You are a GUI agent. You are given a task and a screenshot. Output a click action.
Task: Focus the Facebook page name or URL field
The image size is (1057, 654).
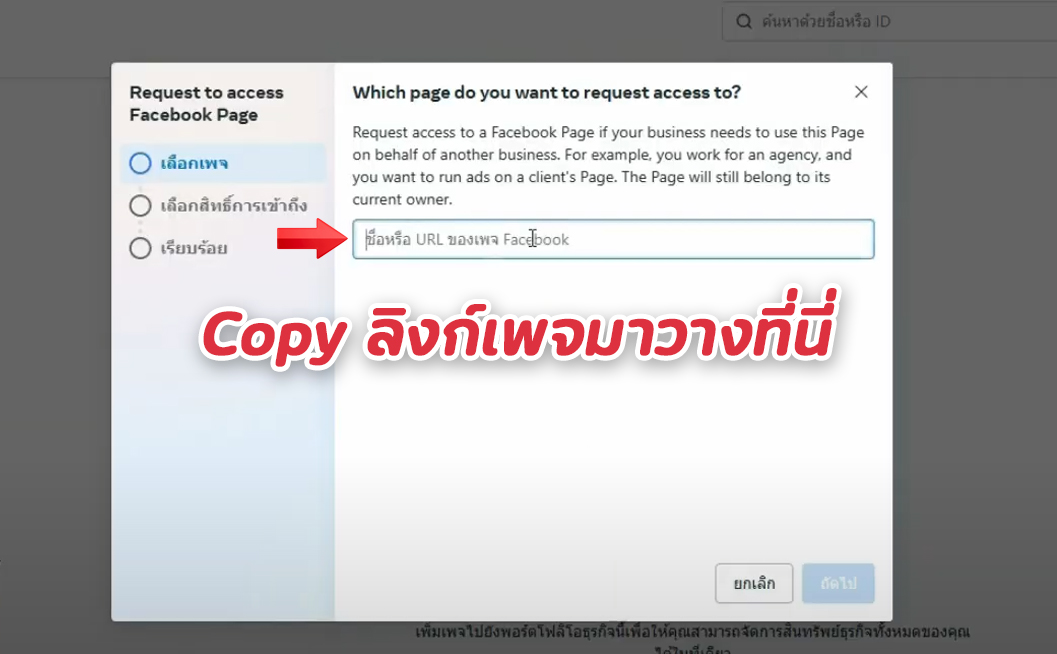(x=613, y=239)
